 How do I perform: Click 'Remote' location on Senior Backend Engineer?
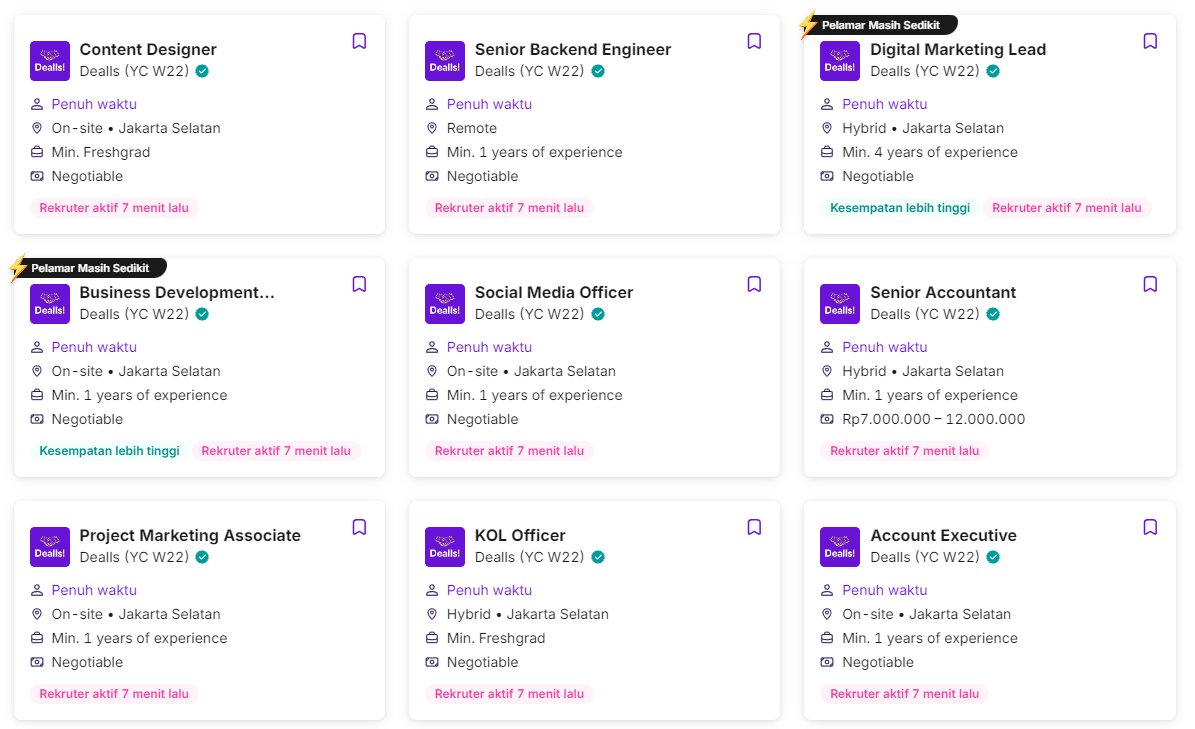[472, 128]
